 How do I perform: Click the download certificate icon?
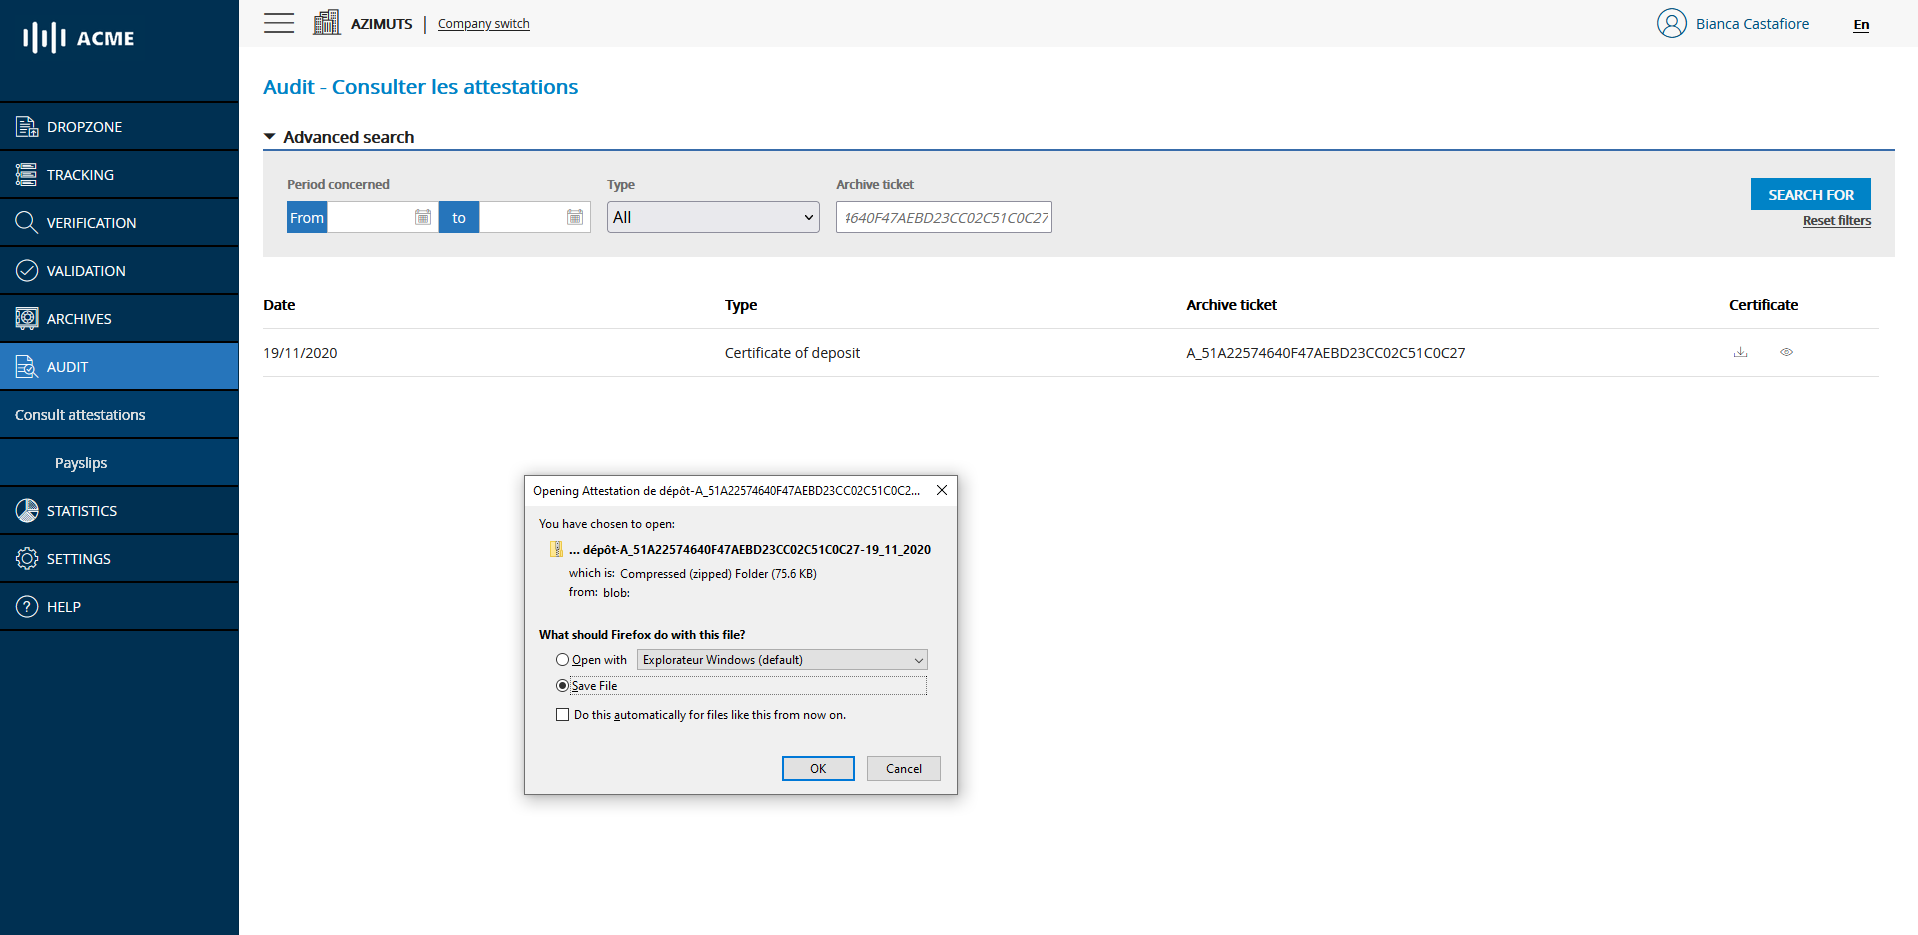[1740, 352]
